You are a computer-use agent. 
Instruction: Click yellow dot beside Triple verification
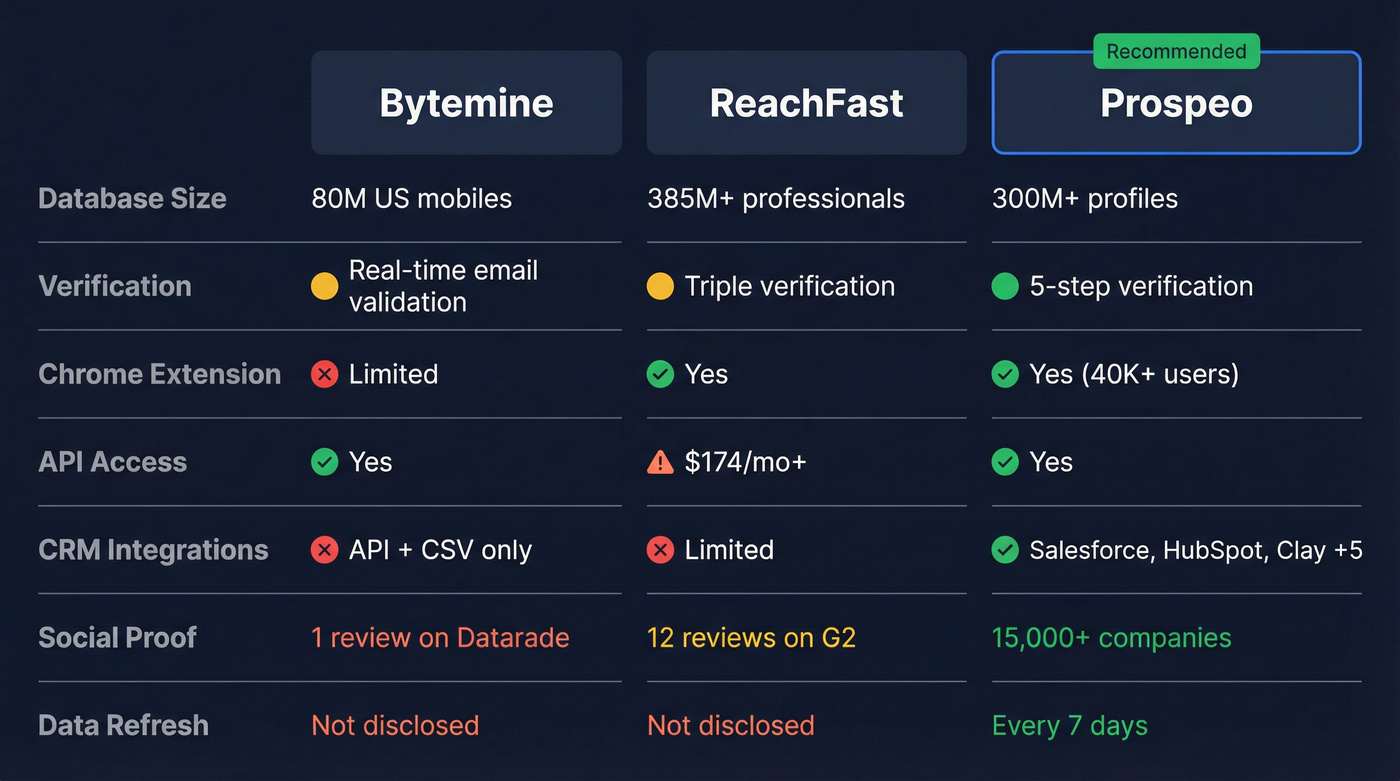[660, 286]
